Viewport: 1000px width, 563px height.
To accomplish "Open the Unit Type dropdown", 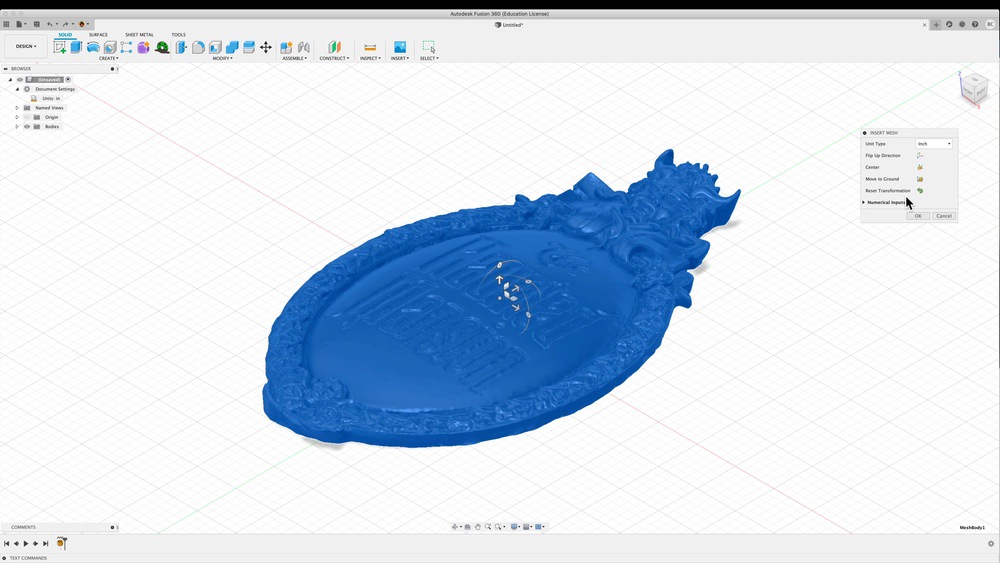I will pyautogui.click(x=934, y=144).
